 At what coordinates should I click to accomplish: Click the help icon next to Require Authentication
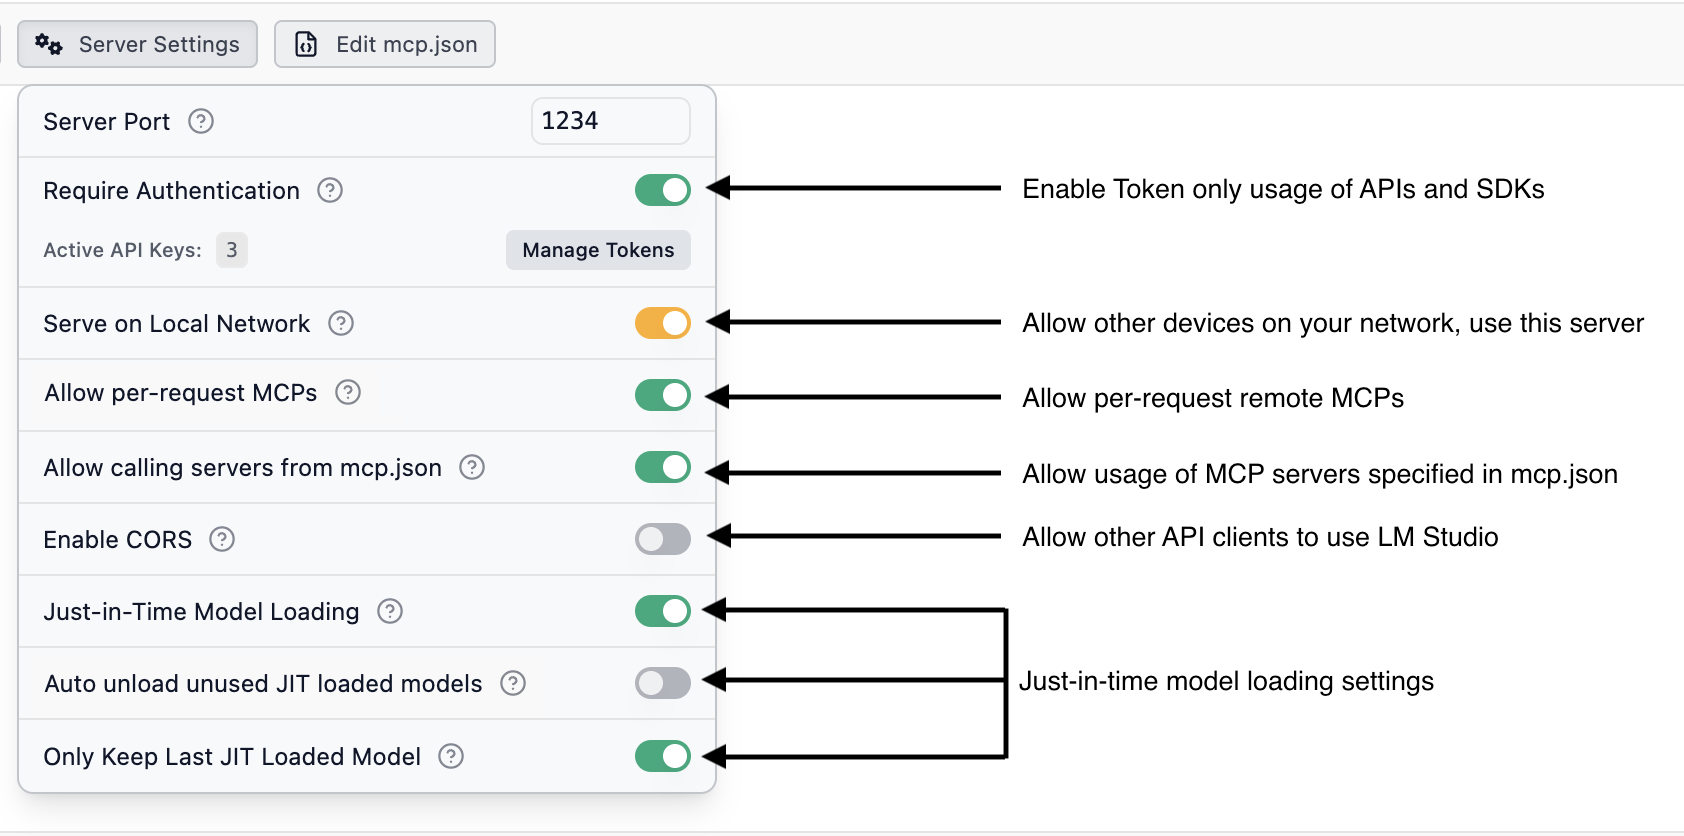[330, 190]
